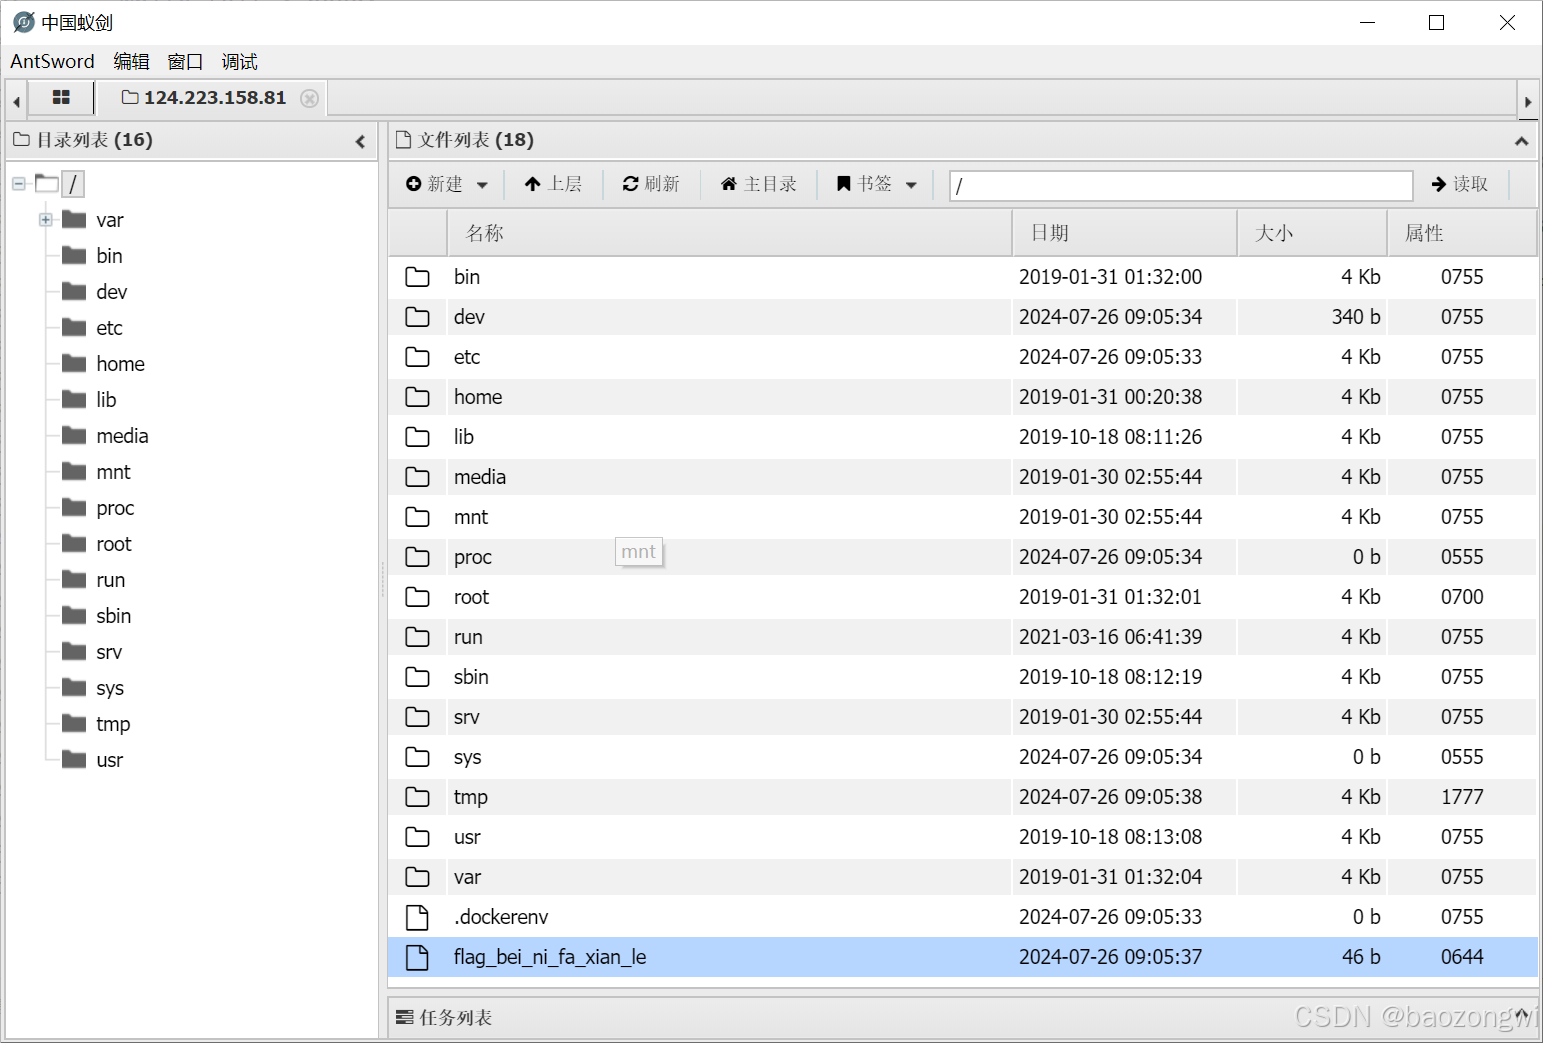1543x1043 pixels.
Task: Click bin folder icon in file list
Action: pyautogui.click(x=417, y=277)
